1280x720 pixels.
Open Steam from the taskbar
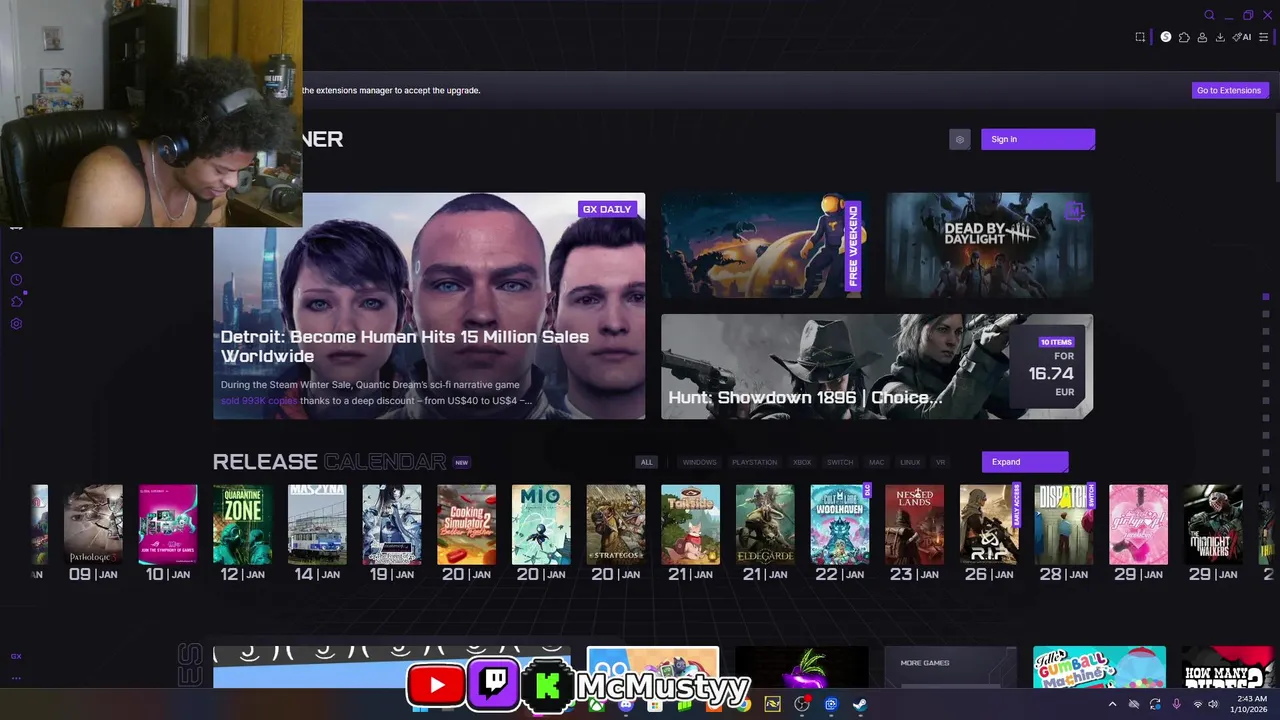pos(860,704)
